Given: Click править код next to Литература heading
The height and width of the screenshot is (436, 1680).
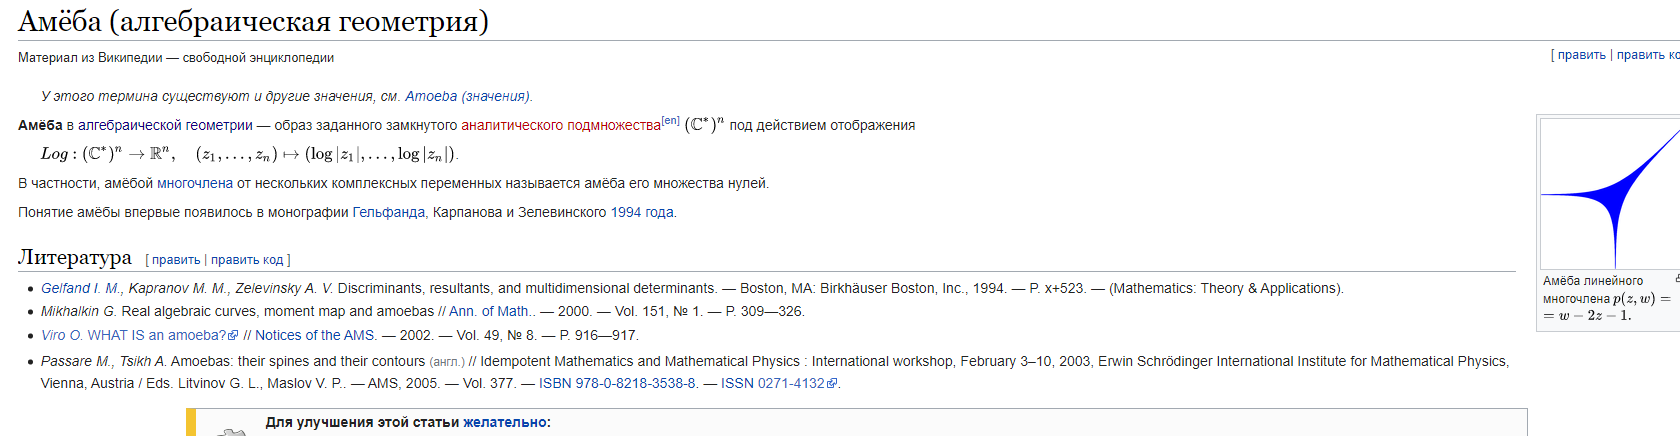Looking at the screenshot, I should click(x=247, y=260).
